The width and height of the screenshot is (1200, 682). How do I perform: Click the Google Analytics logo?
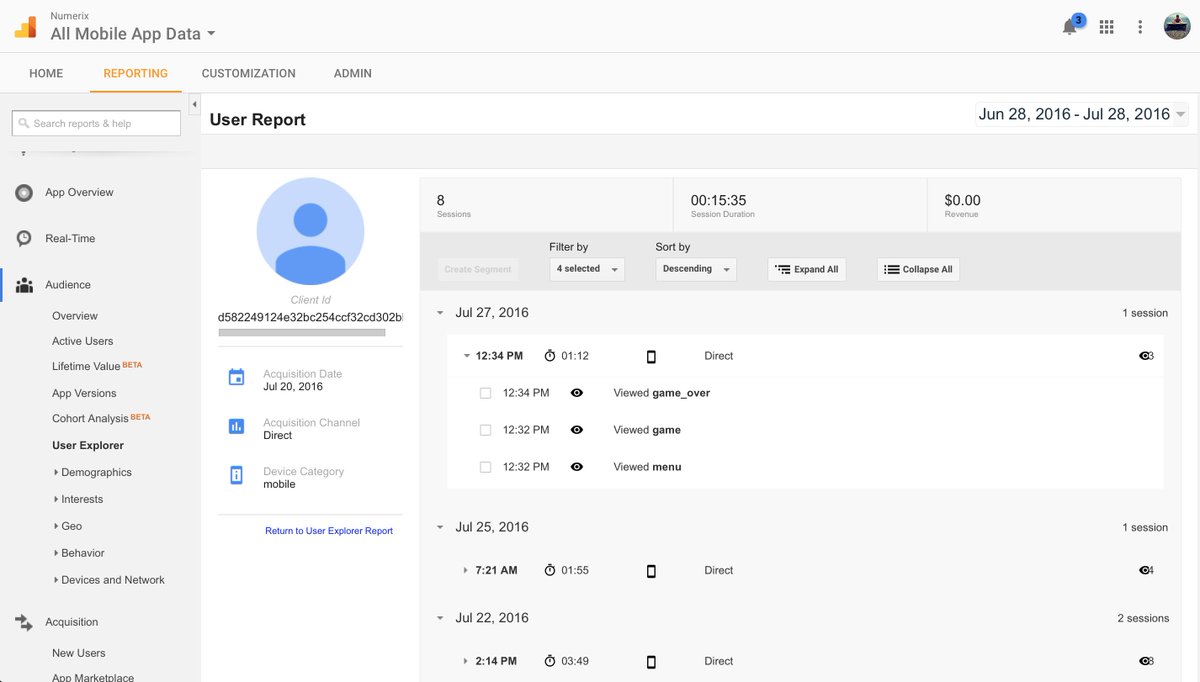[25, 27]
